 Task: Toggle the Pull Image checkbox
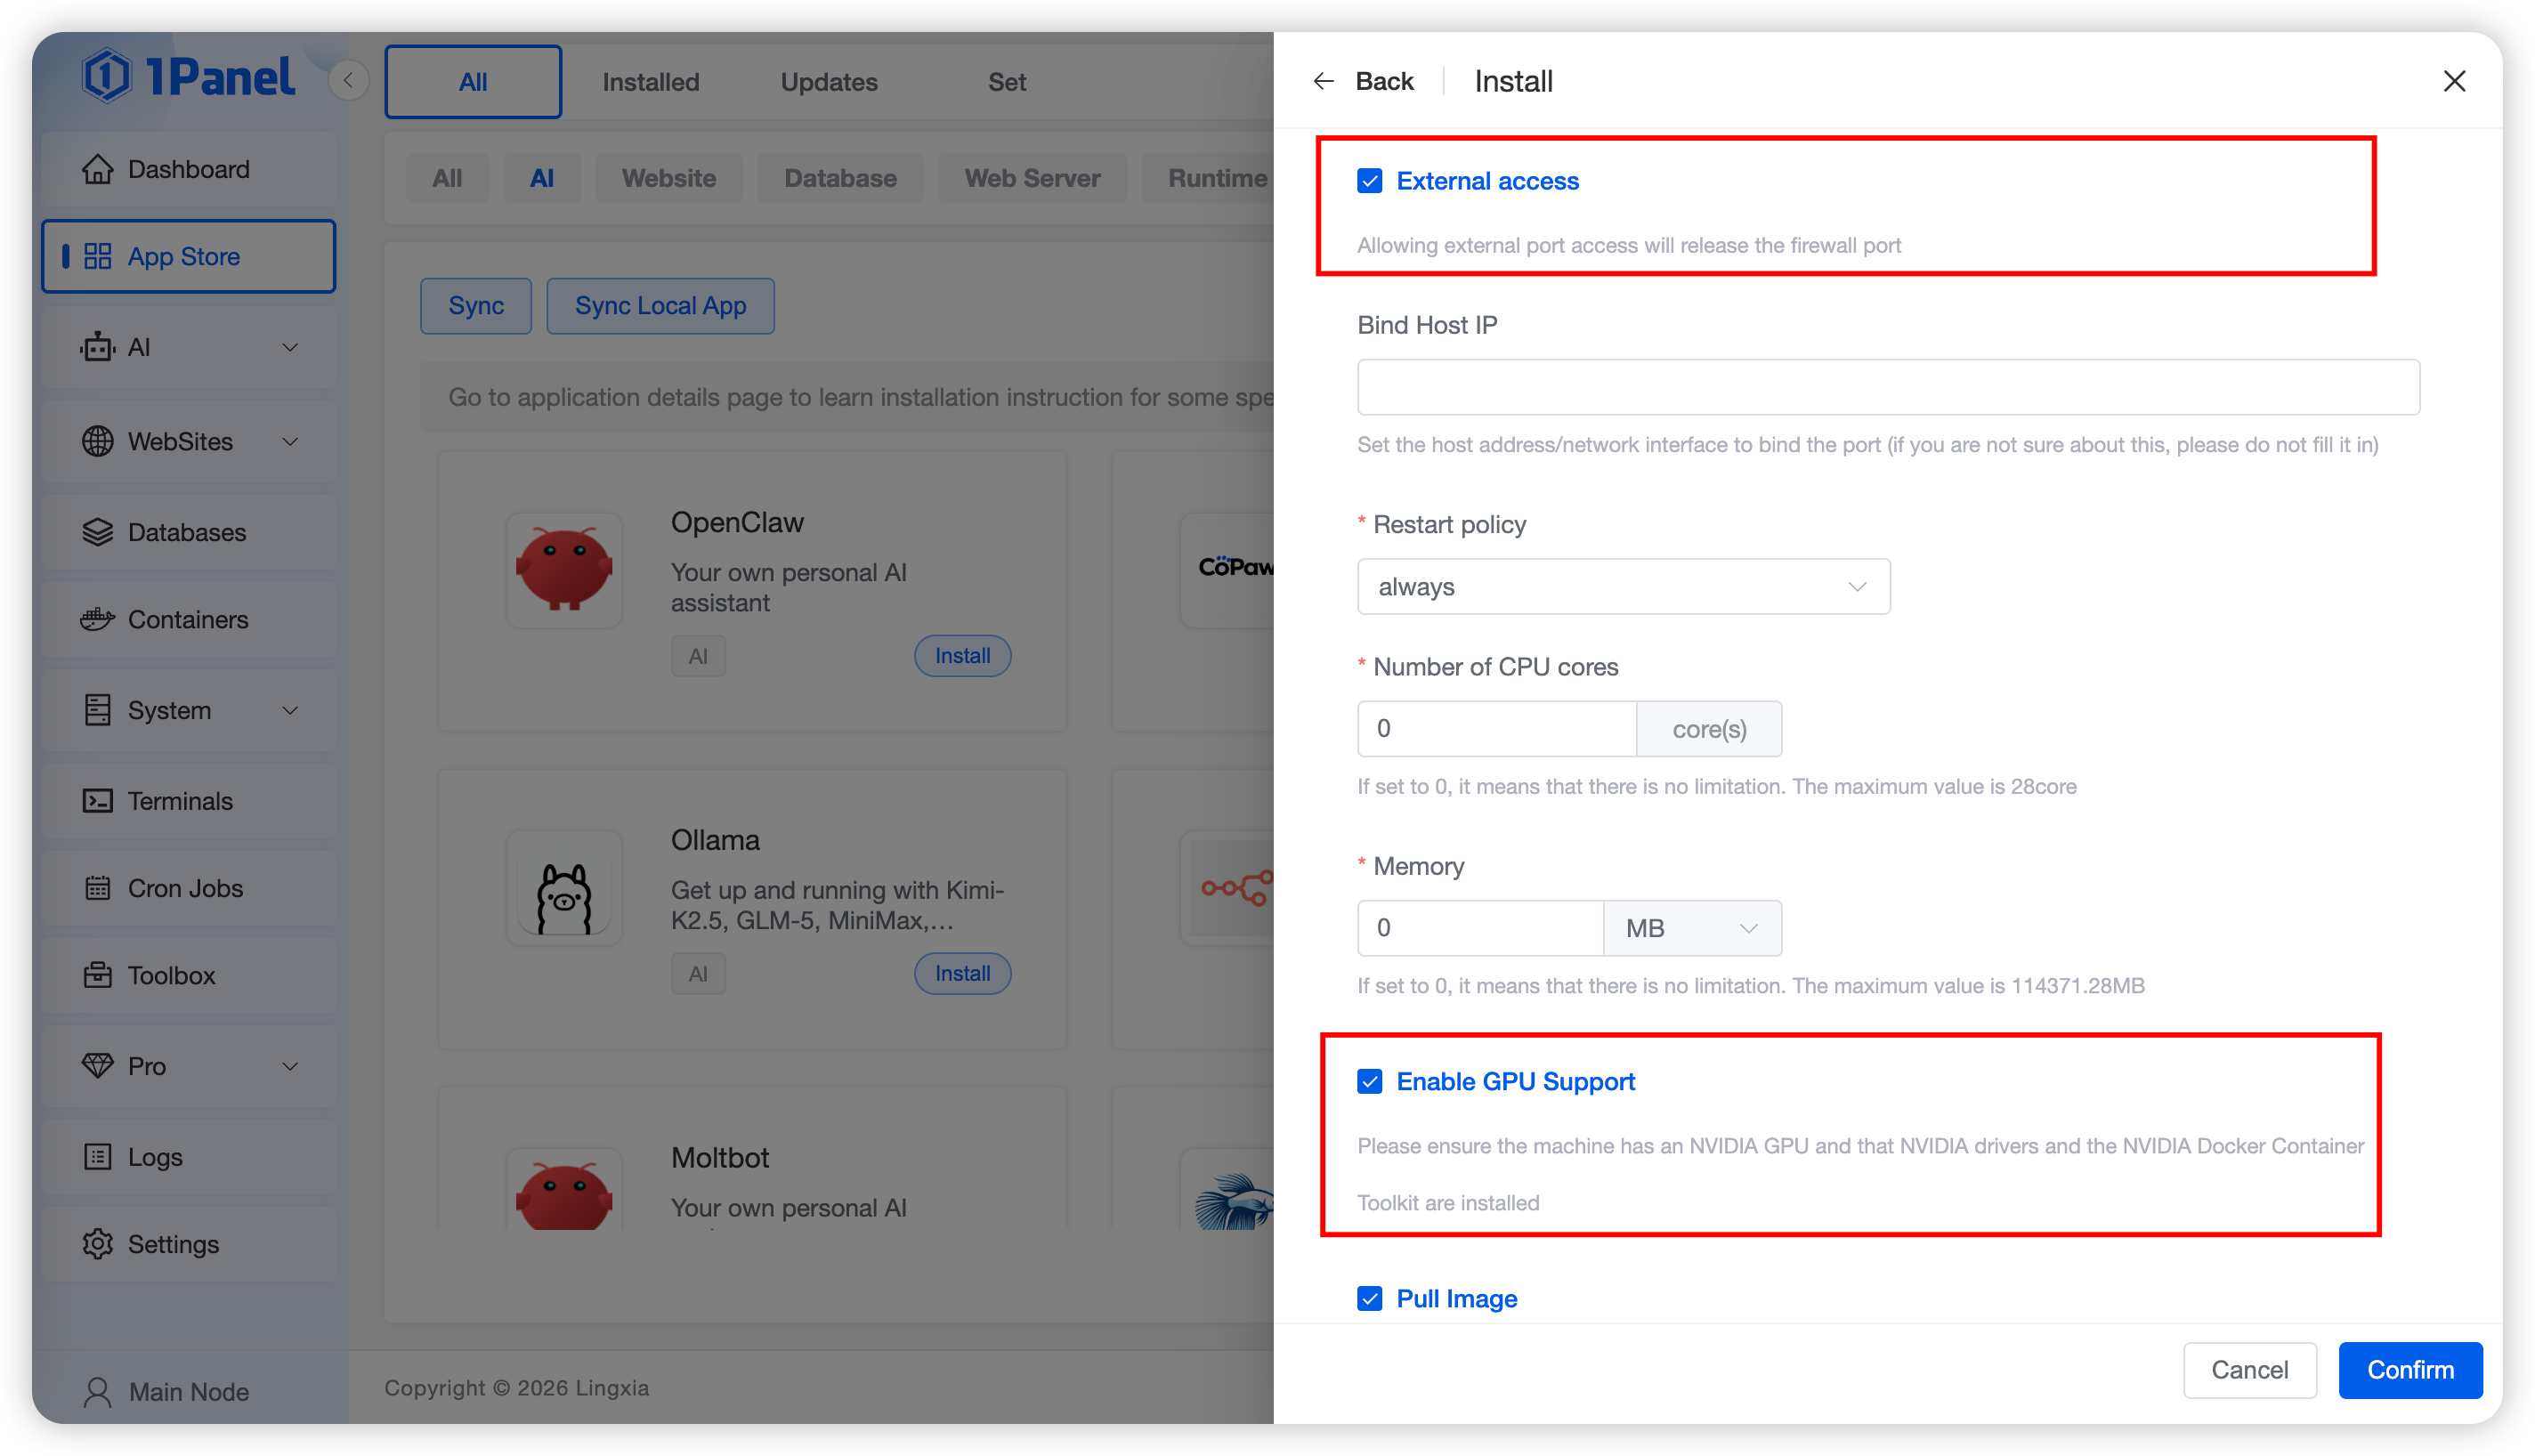(x=1369, y=1298)
